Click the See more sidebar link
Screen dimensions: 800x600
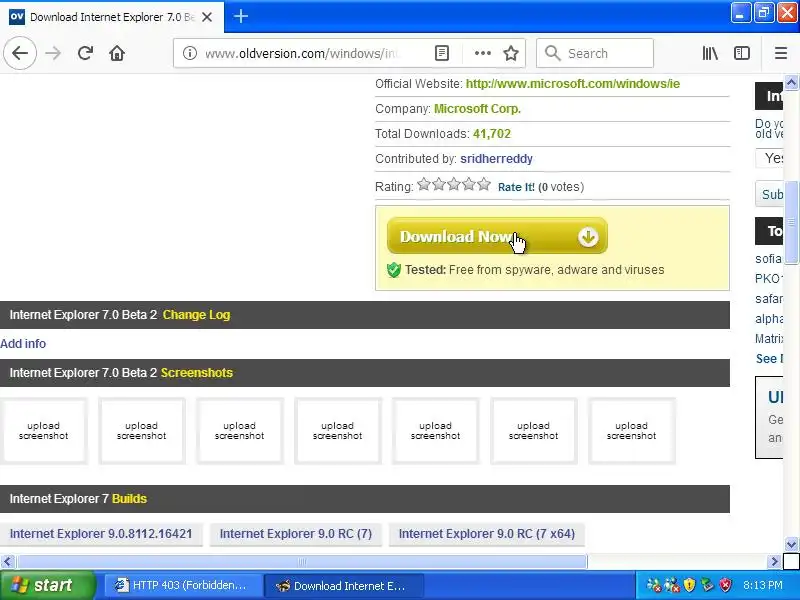[769, 359]
